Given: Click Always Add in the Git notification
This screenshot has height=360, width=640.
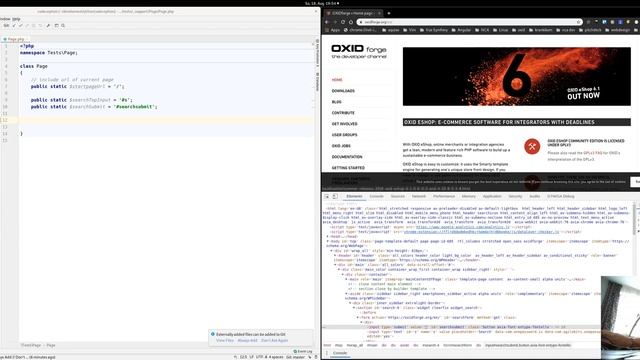Looking at the screenshot, I should pyautogui.click(x=247, y=340).
